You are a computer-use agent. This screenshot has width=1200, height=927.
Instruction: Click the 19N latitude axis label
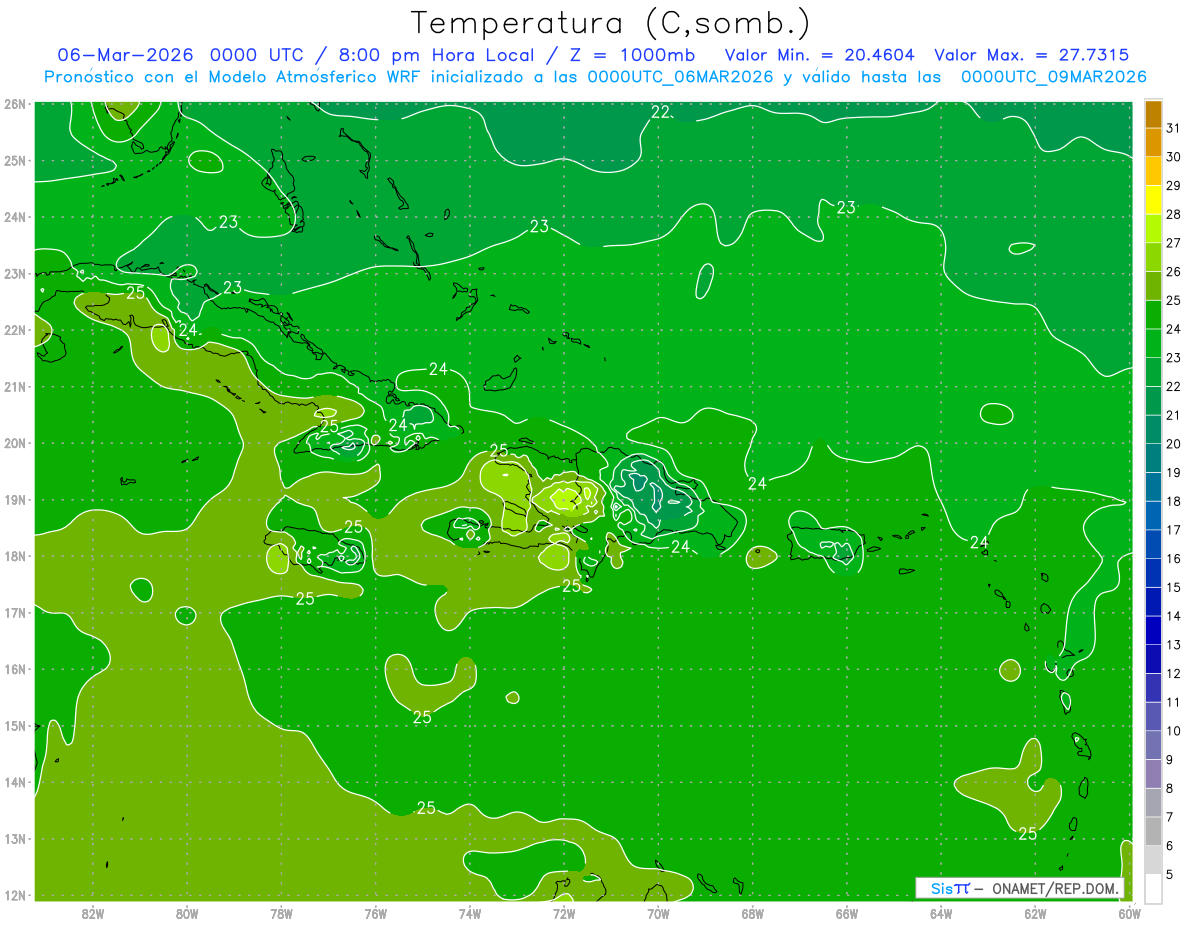15,499
